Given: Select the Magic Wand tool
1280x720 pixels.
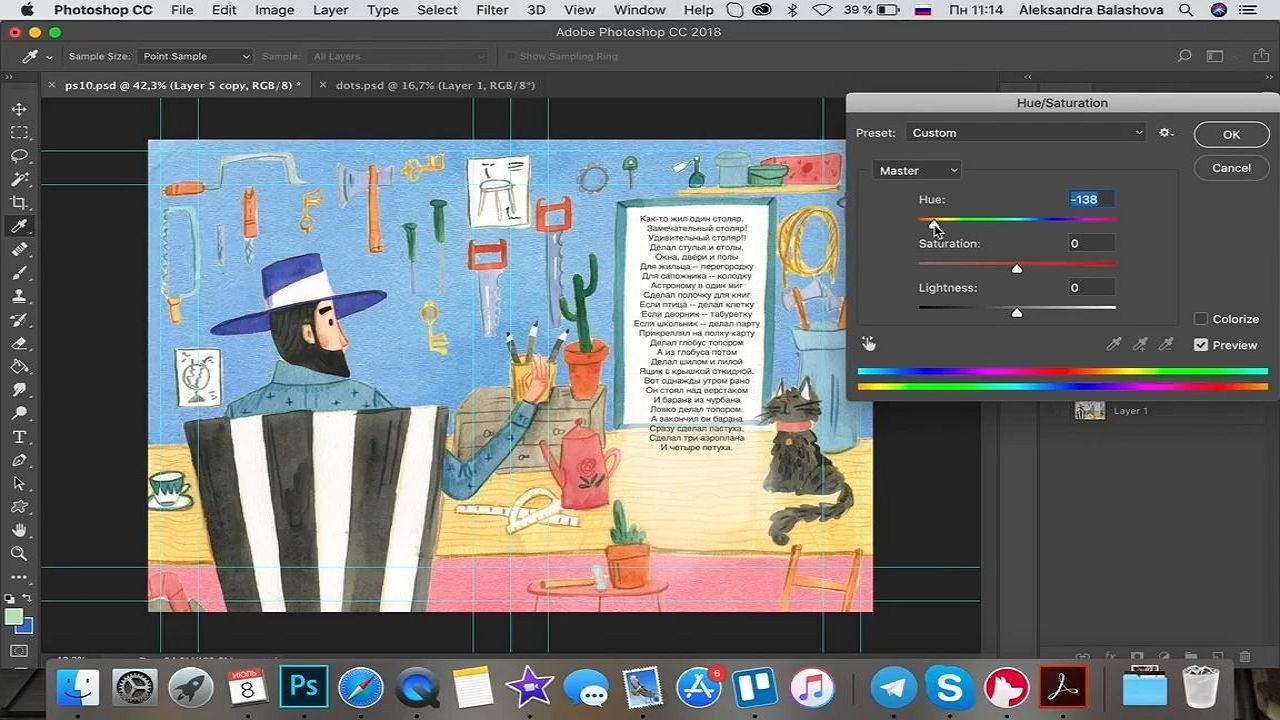Looking at the screenshot, I should (x=19, y=179).
